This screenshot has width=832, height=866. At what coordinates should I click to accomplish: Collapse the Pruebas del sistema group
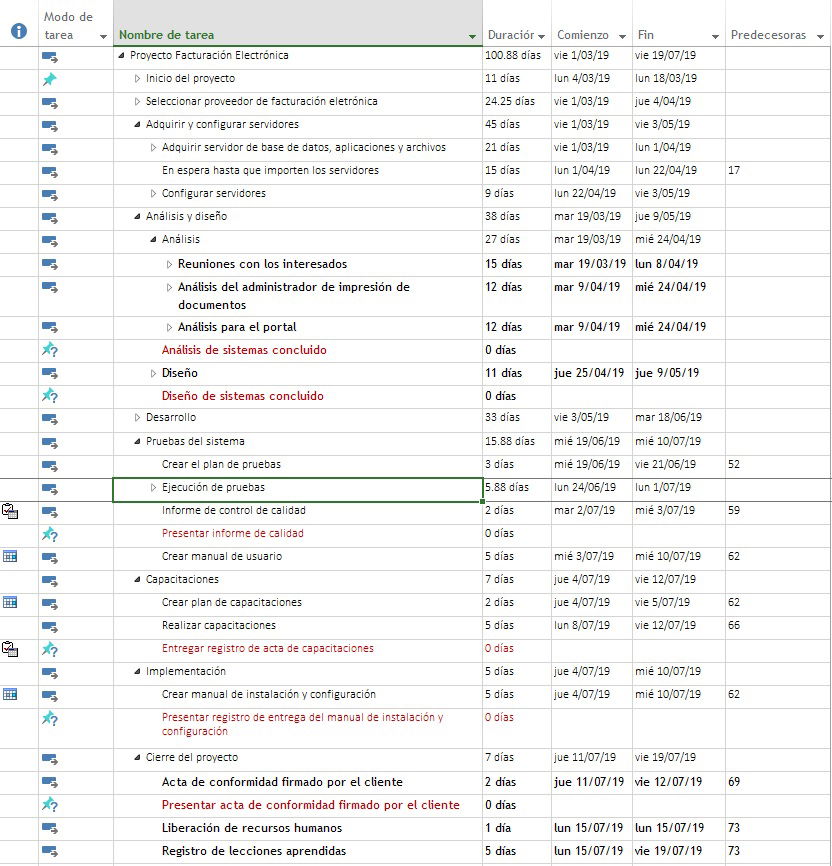(138, 441)
